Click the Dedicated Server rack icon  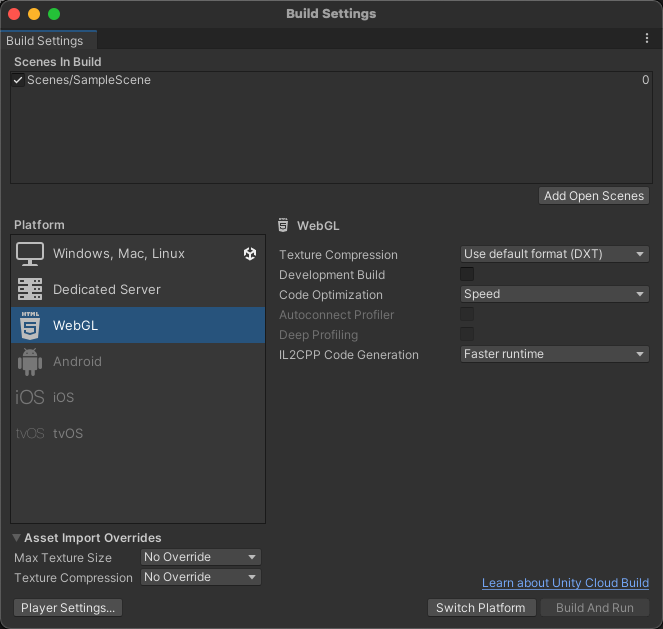point(30,289)
